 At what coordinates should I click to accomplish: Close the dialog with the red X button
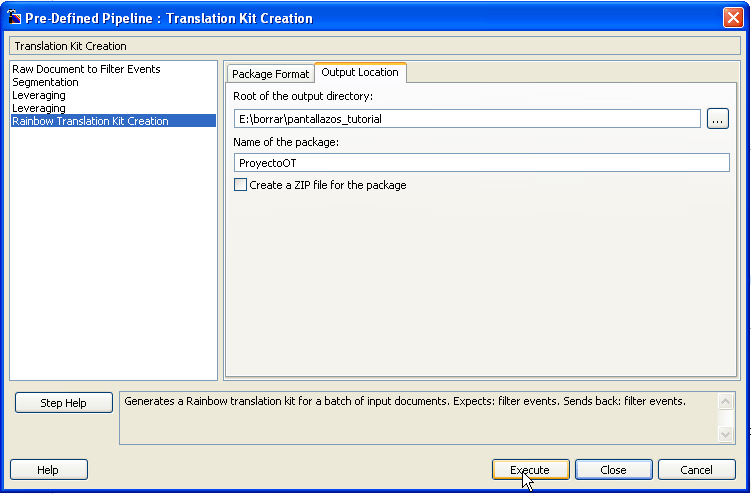pos(732,18)
